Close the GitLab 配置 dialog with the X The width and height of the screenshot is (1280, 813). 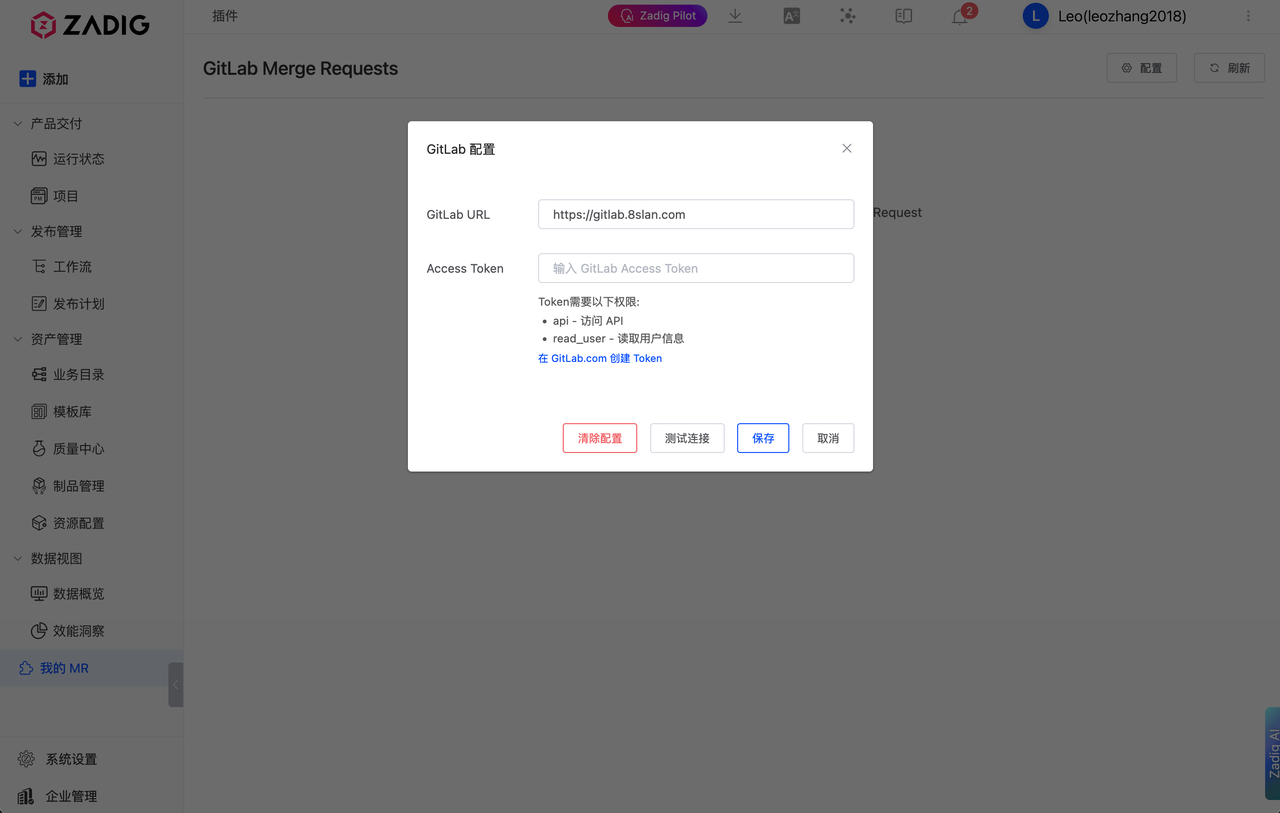coord(847,148)
